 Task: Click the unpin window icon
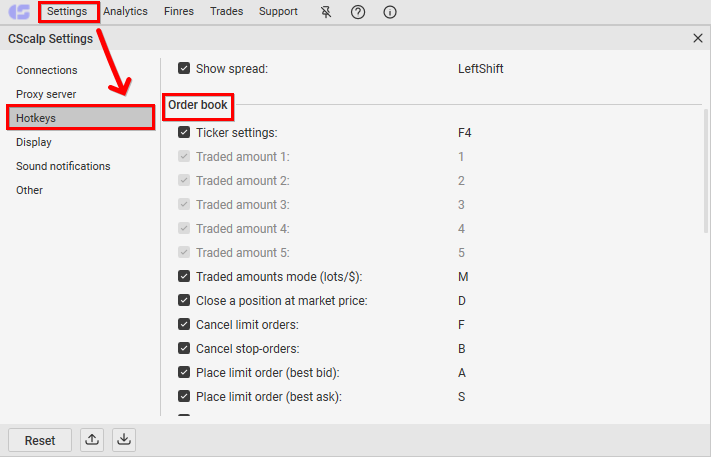pyautogui.click(x=326, y=12)
